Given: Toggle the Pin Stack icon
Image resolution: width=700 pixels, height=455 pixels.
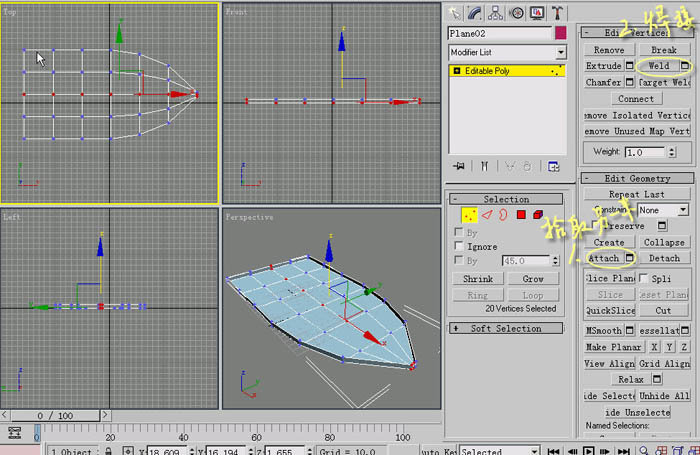Looking at the screenshot, I should (x=458, y=167).
